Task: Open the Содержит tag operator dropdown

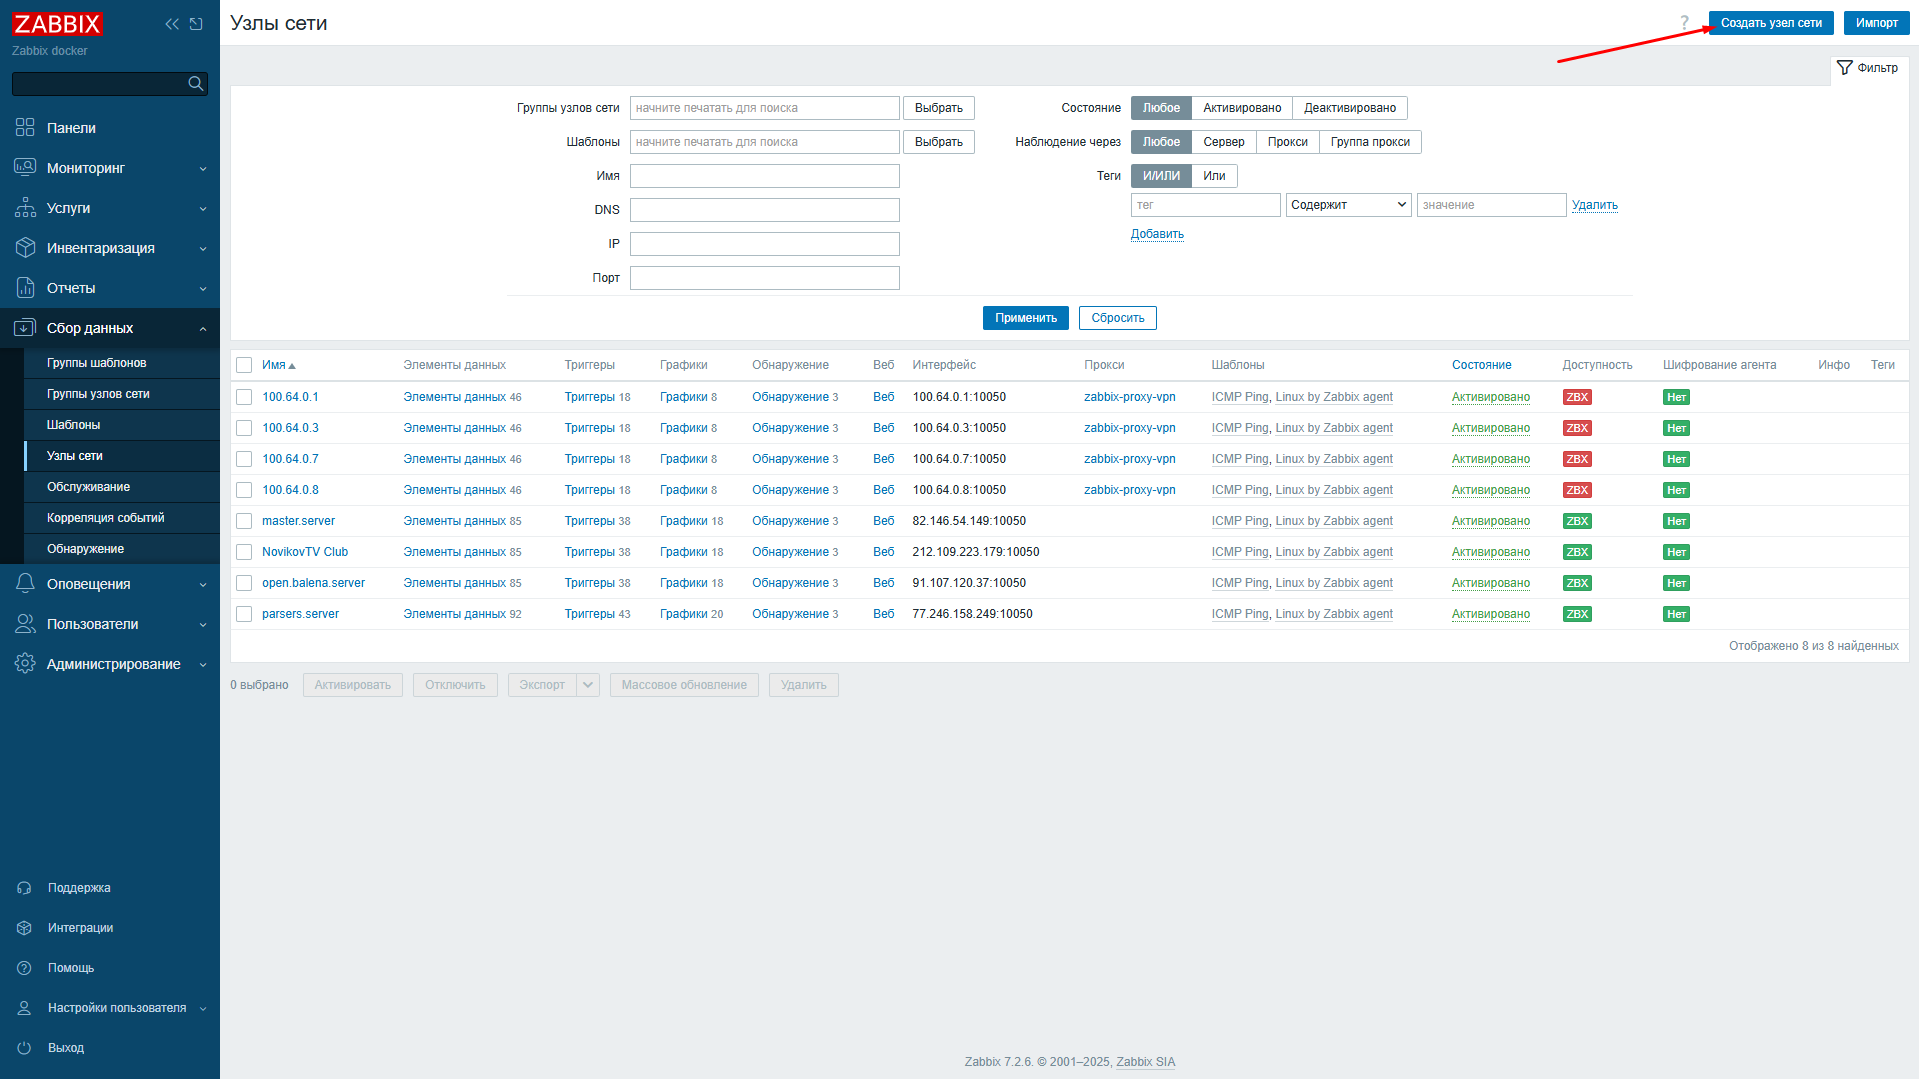Action: coord(1348,204)
